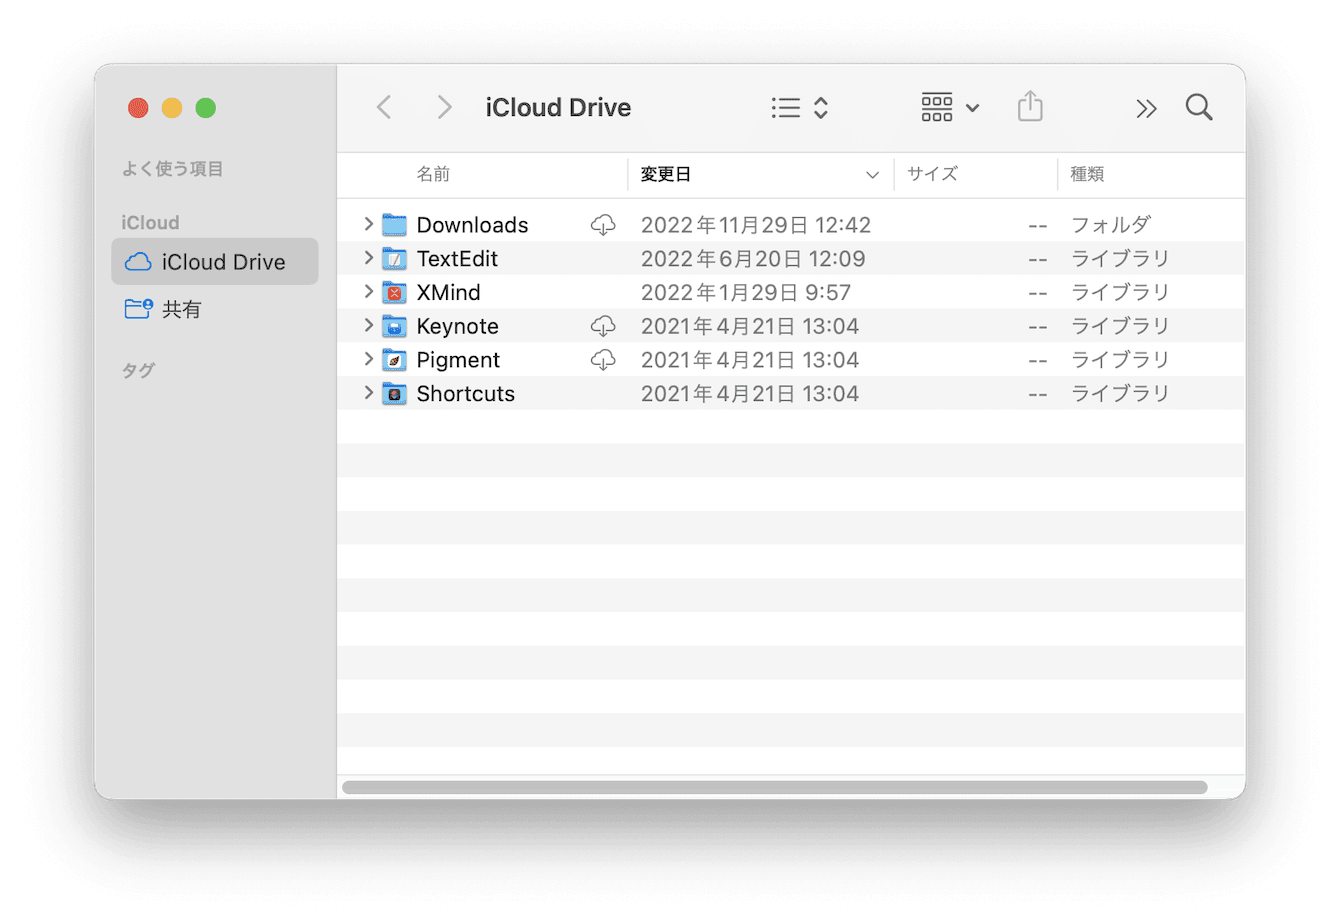This screenshot has height=924, width=1340.
Task: Select the Keynote name text
Action: tap(457, 326)
